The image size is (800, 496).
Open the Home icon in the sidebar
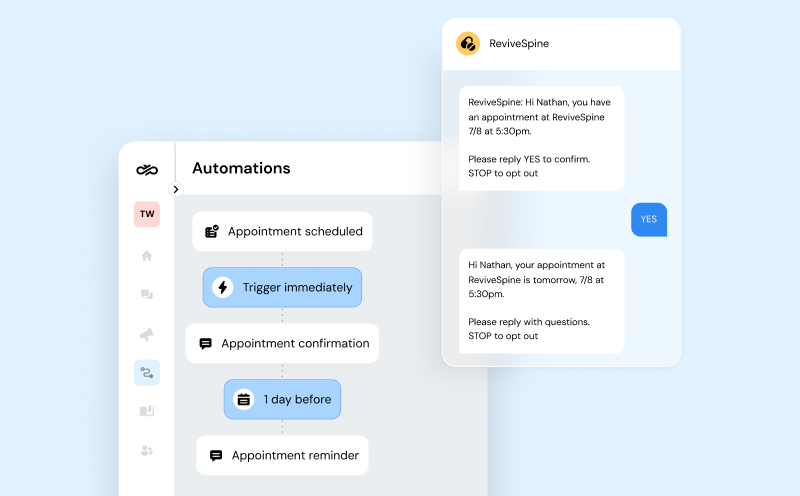[x=147, y=256]
